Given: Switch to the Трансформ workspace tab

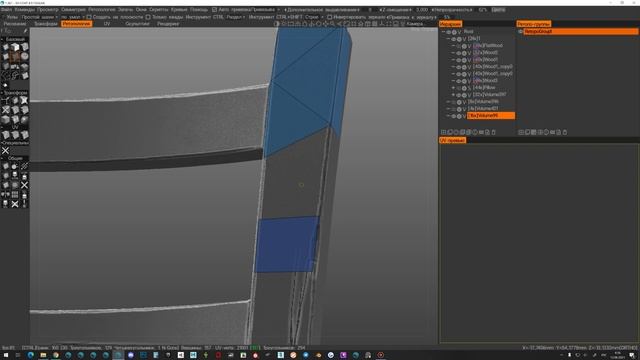Looking at the screenshot, I should coord(46,24).
